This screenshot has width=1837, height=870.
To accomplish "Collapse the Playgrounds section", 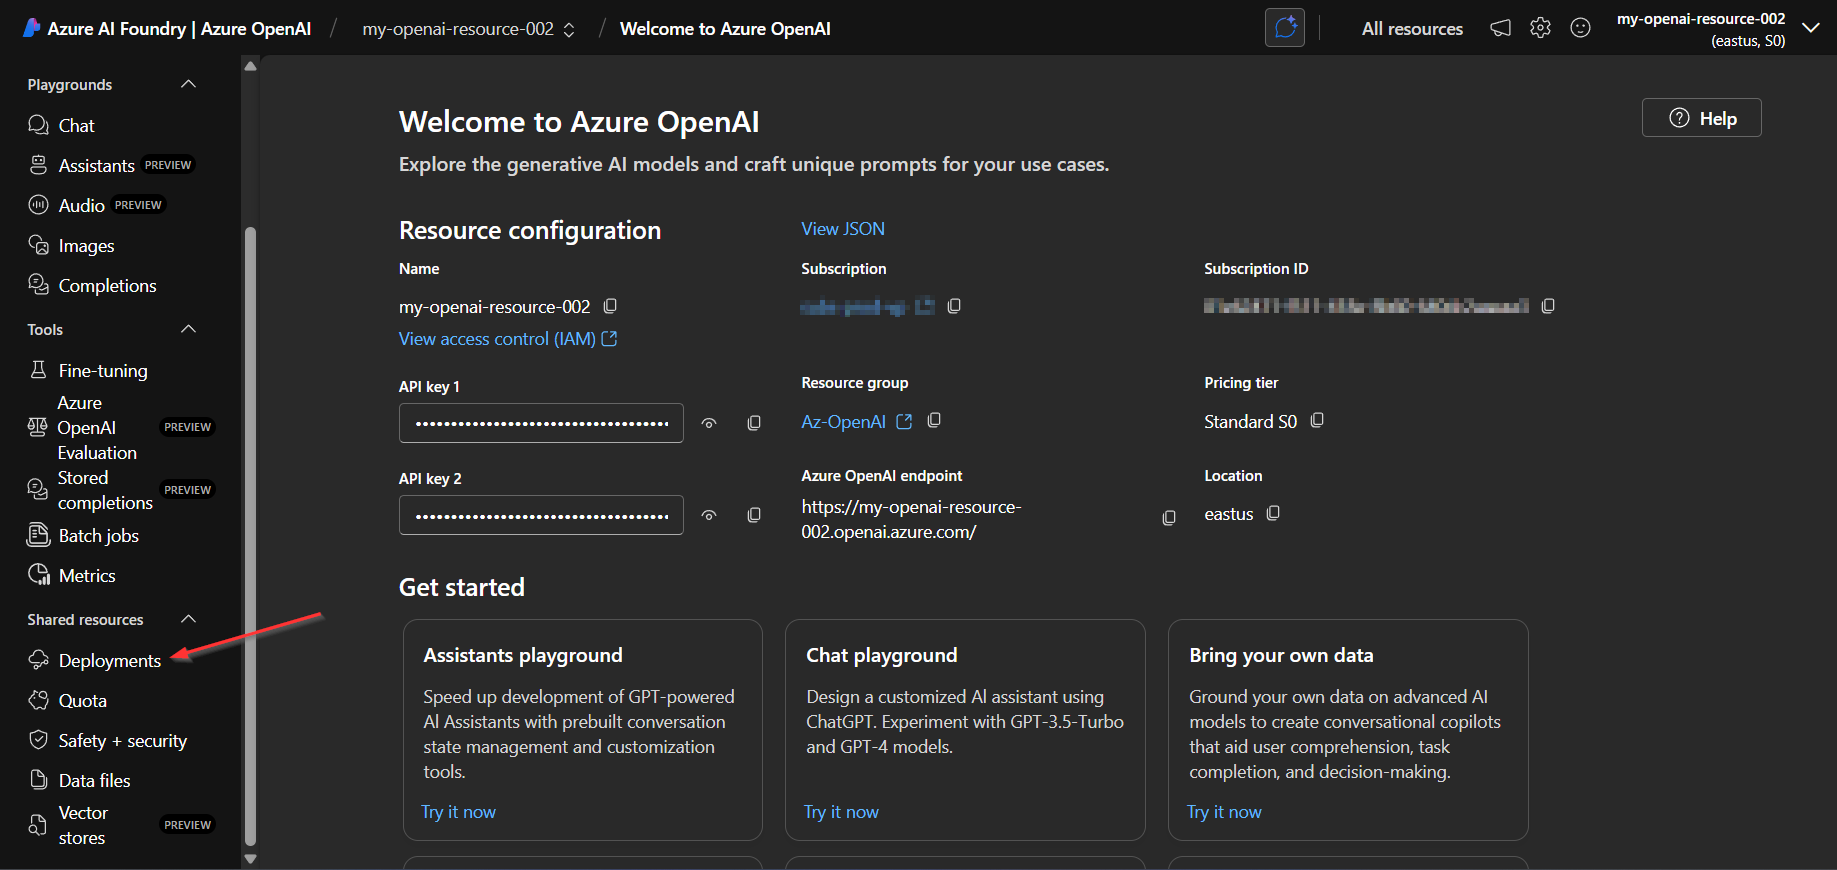I will pyautogui.click(x=188, y=84).
